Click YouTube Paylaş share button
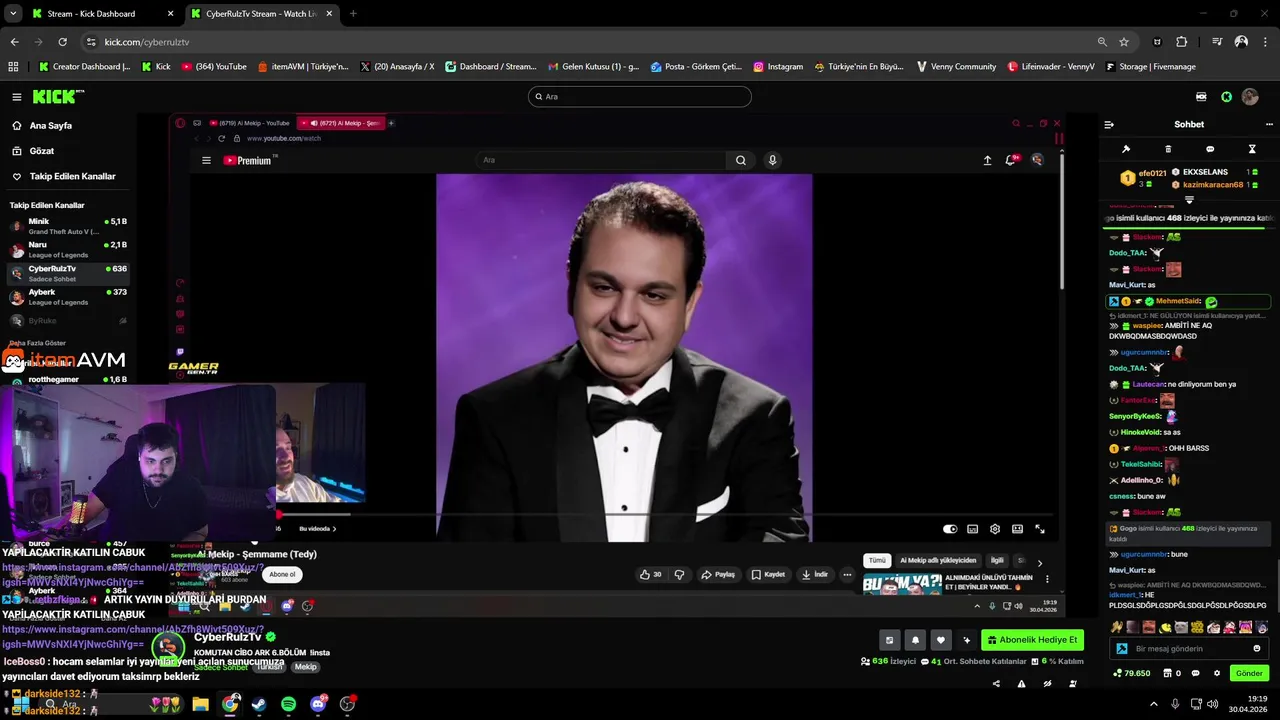The height and width of the screenshot is (720, 1280). tap(718, 575)
